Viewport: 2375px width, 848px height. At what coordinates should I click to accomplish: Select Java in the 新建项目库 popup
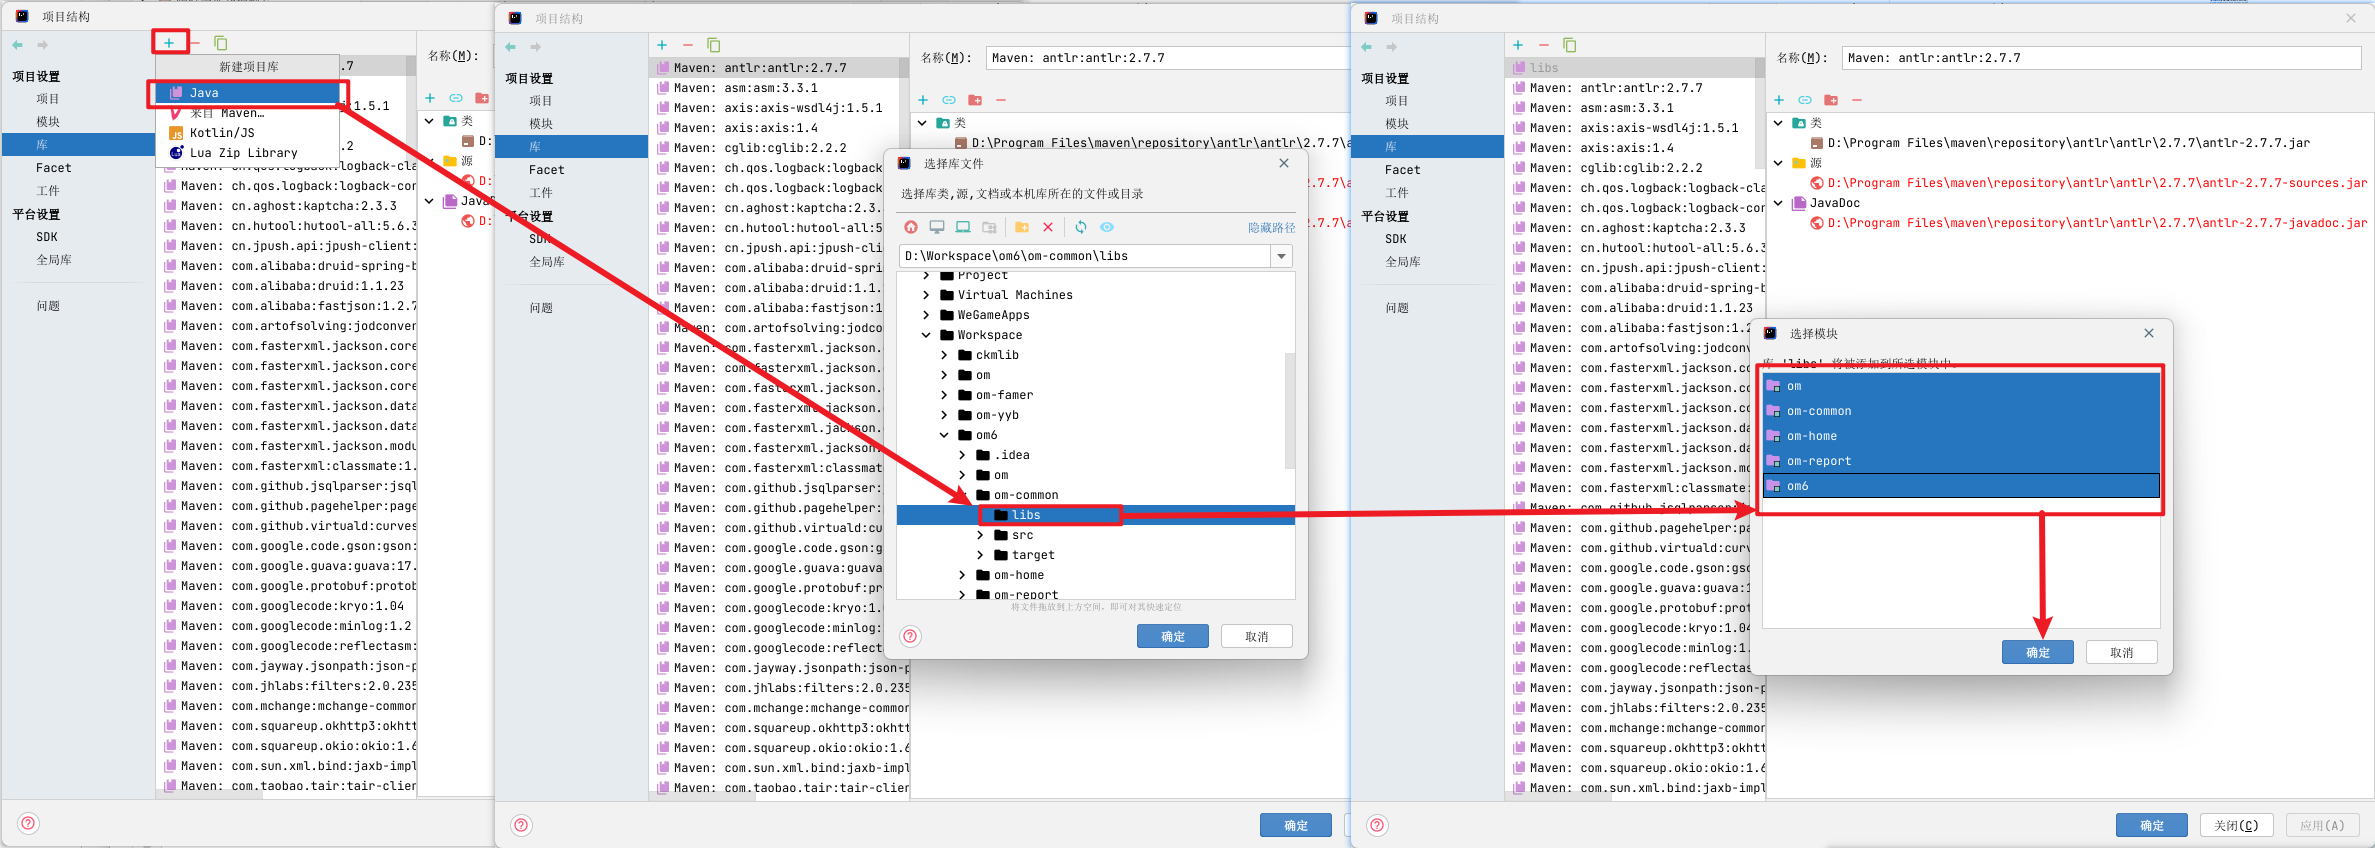(x=248, y=93)
